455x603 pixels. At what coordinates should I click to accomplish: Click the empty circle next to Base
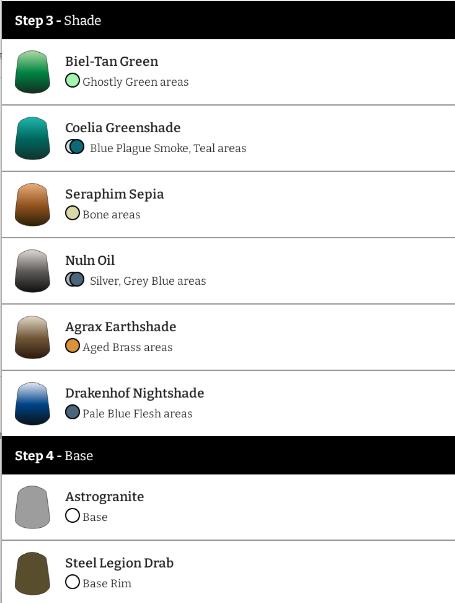pyautogui.click(x=72, y=516)
